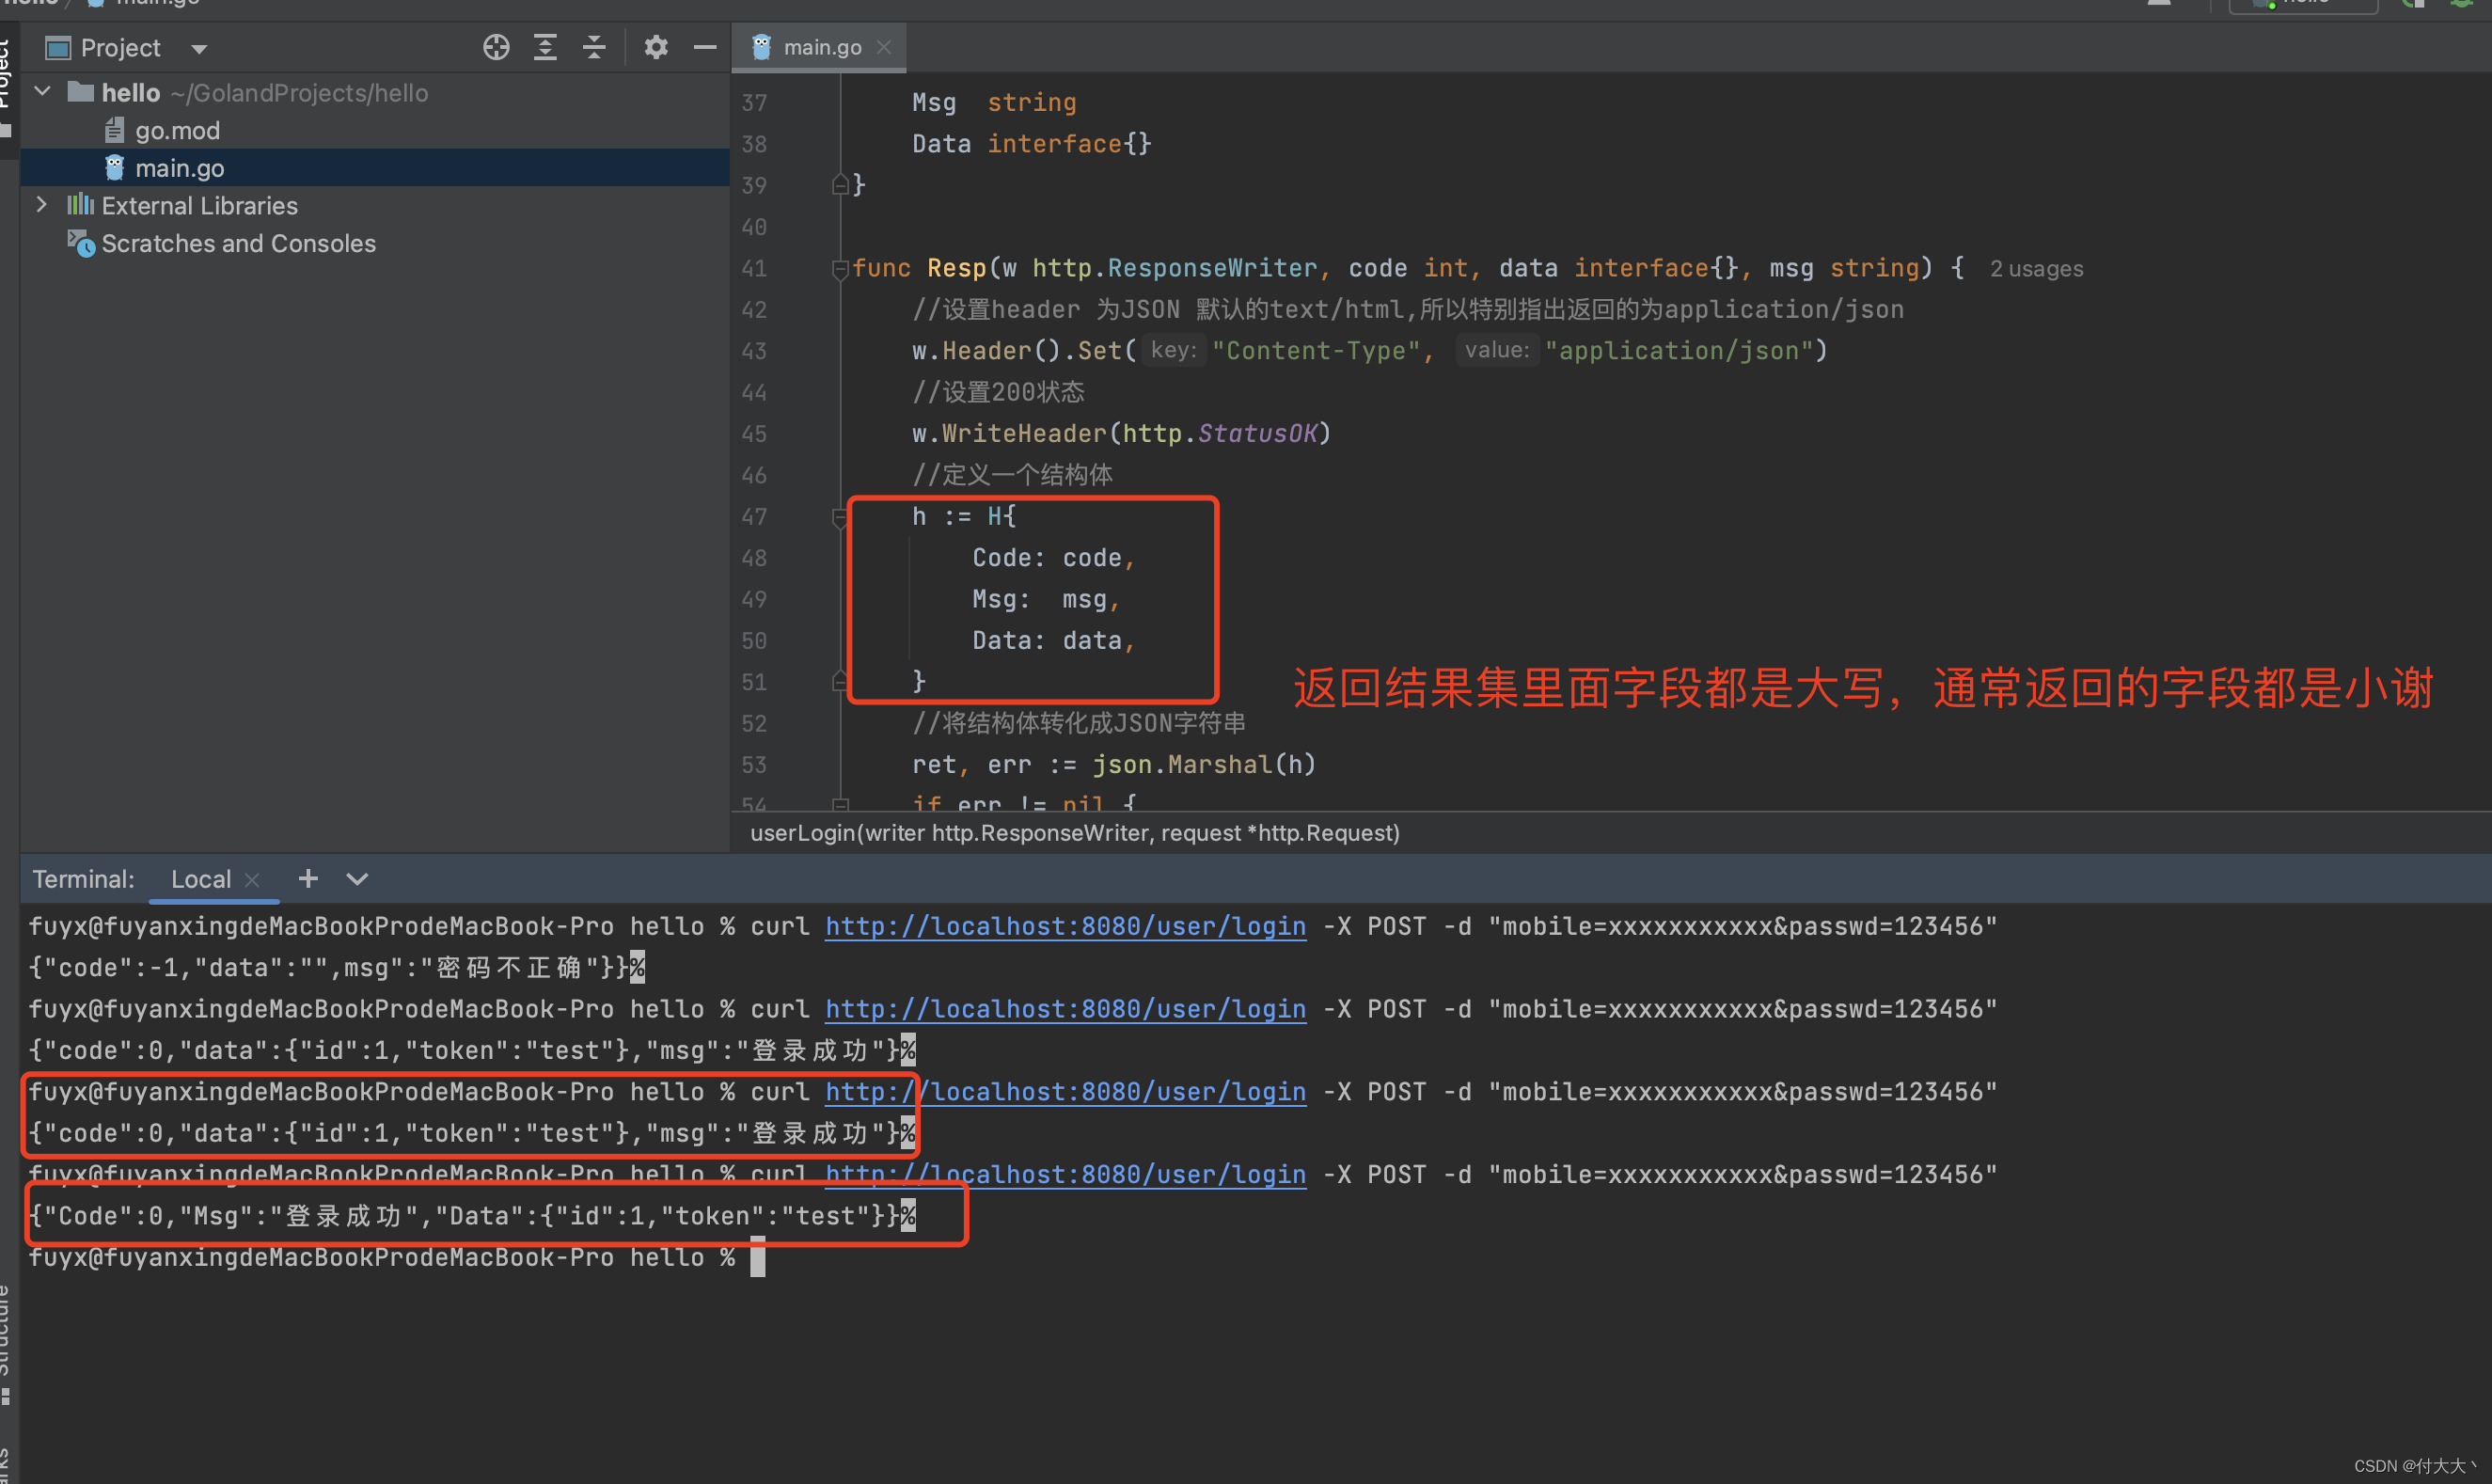Open the terminal options chevron dropdown
Viewport: 2492px width, 1484px height.
tap(357, 879)
